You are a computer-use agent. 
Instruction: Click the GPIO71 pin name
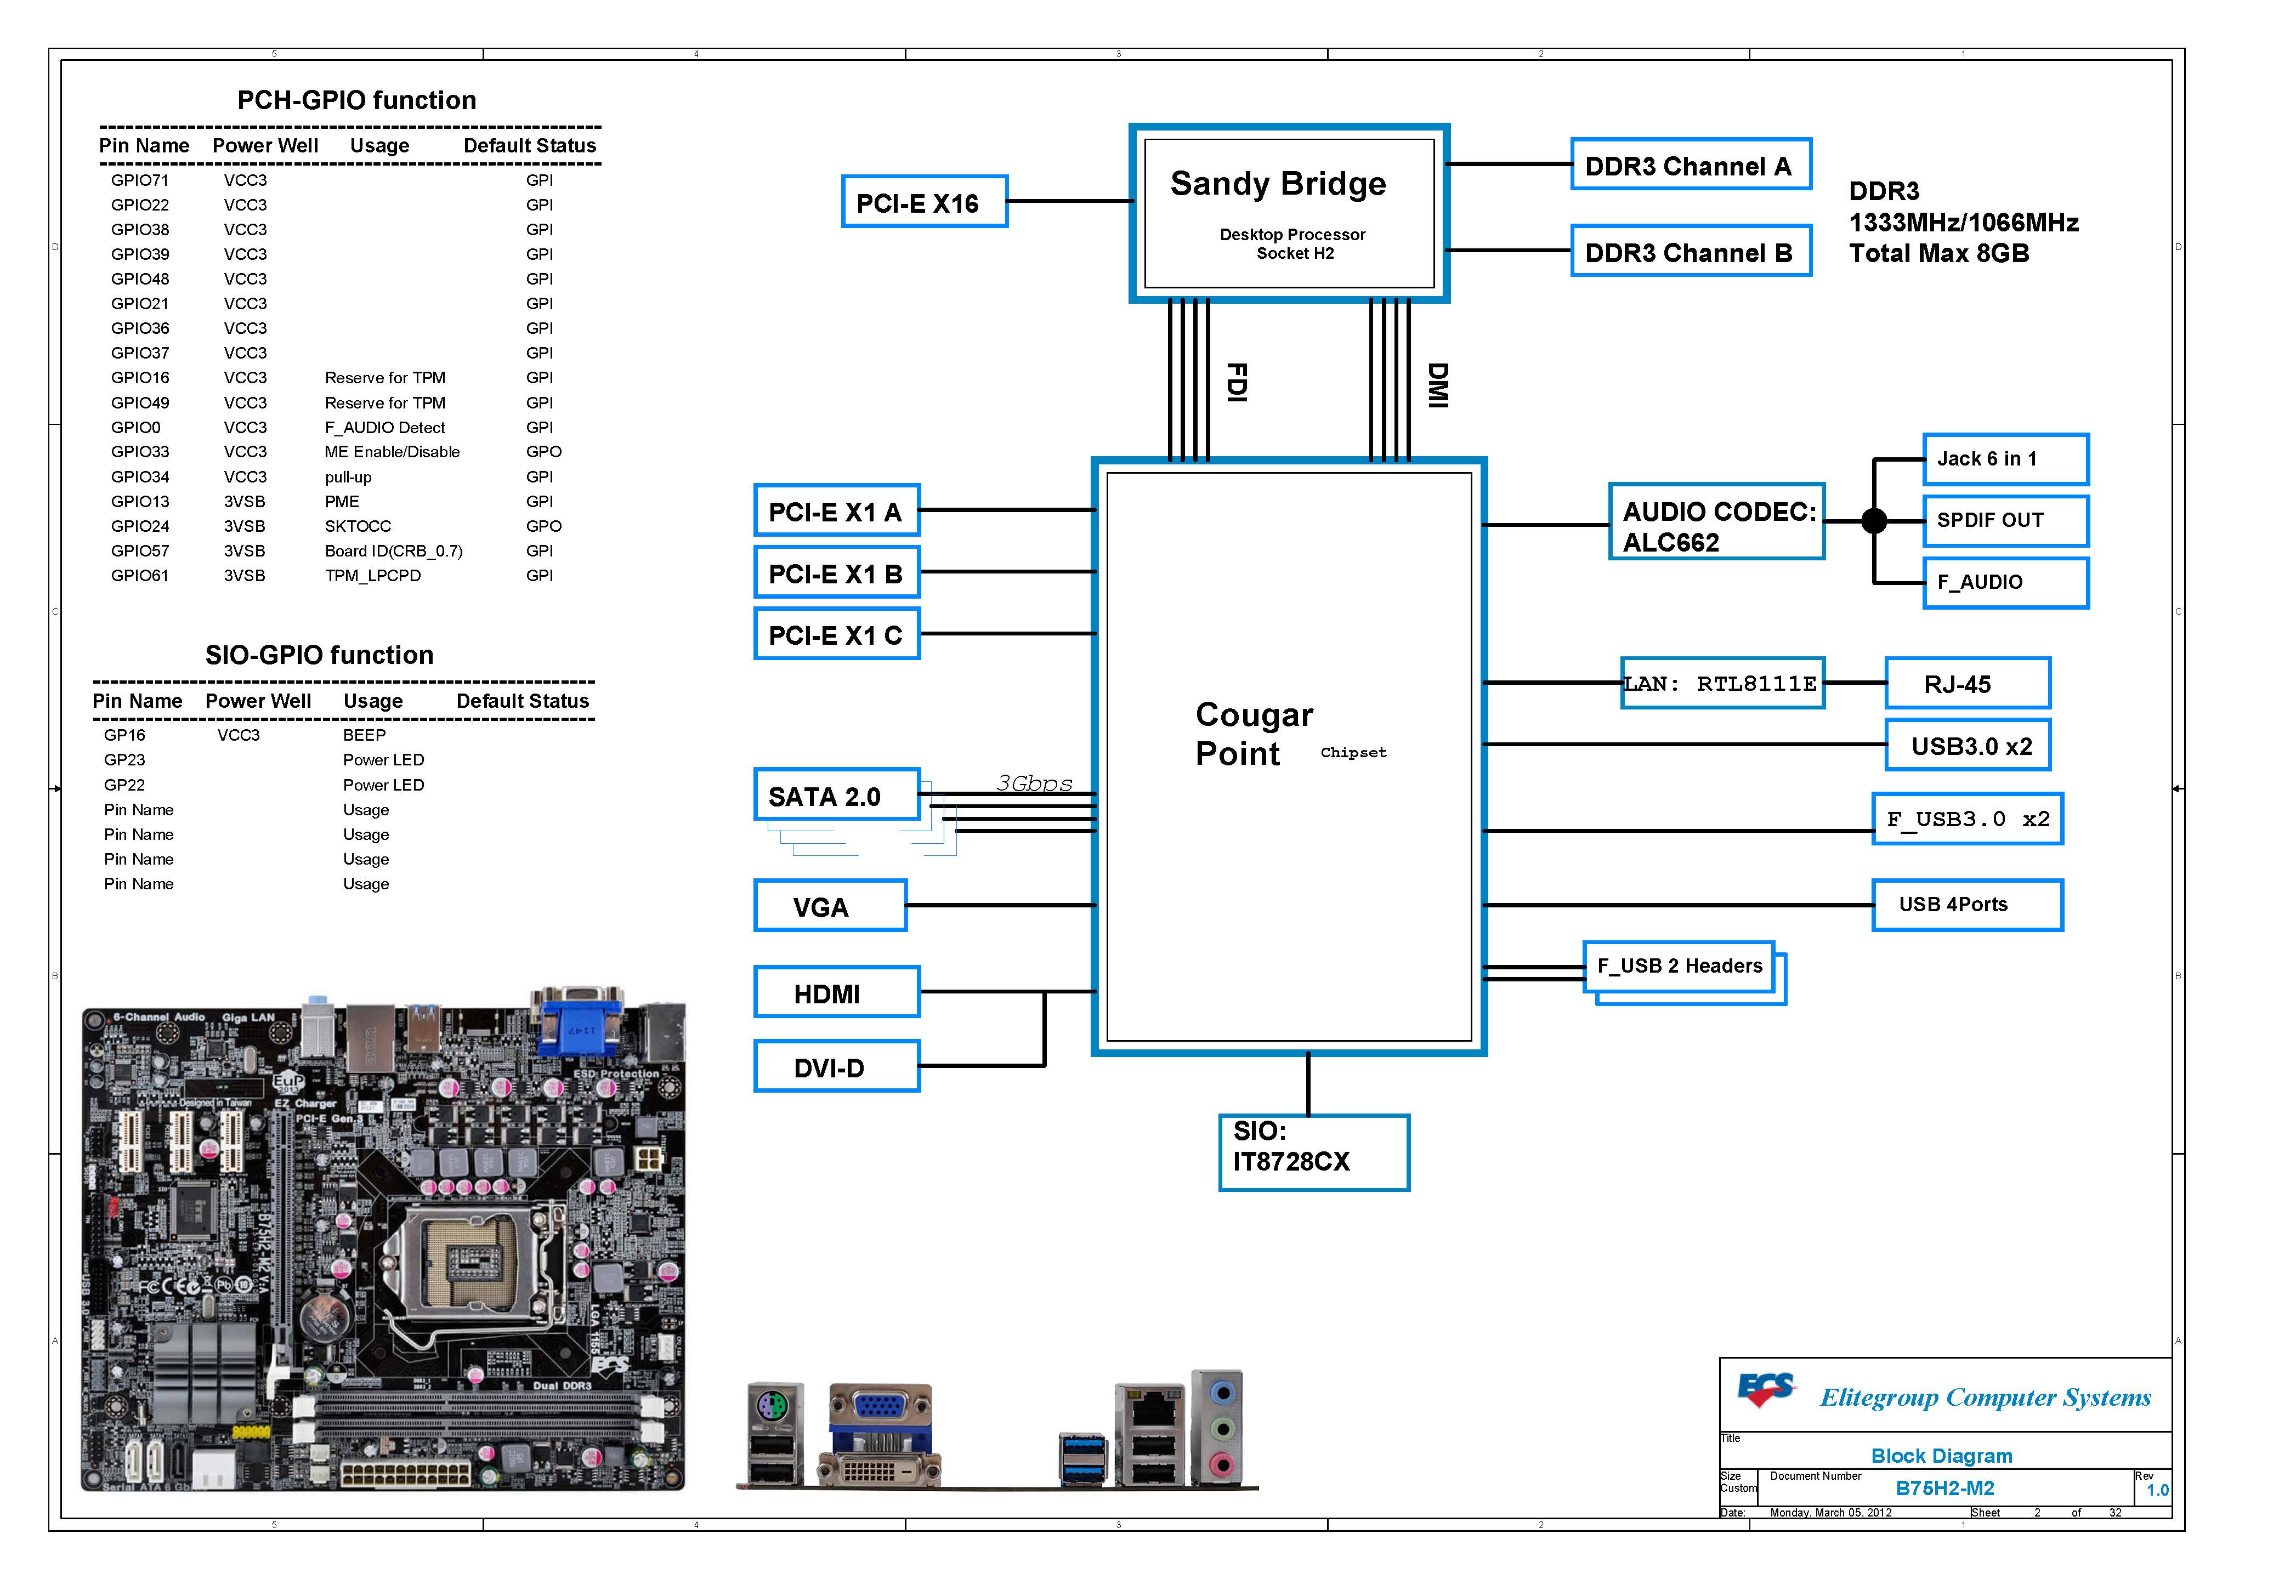139,180
